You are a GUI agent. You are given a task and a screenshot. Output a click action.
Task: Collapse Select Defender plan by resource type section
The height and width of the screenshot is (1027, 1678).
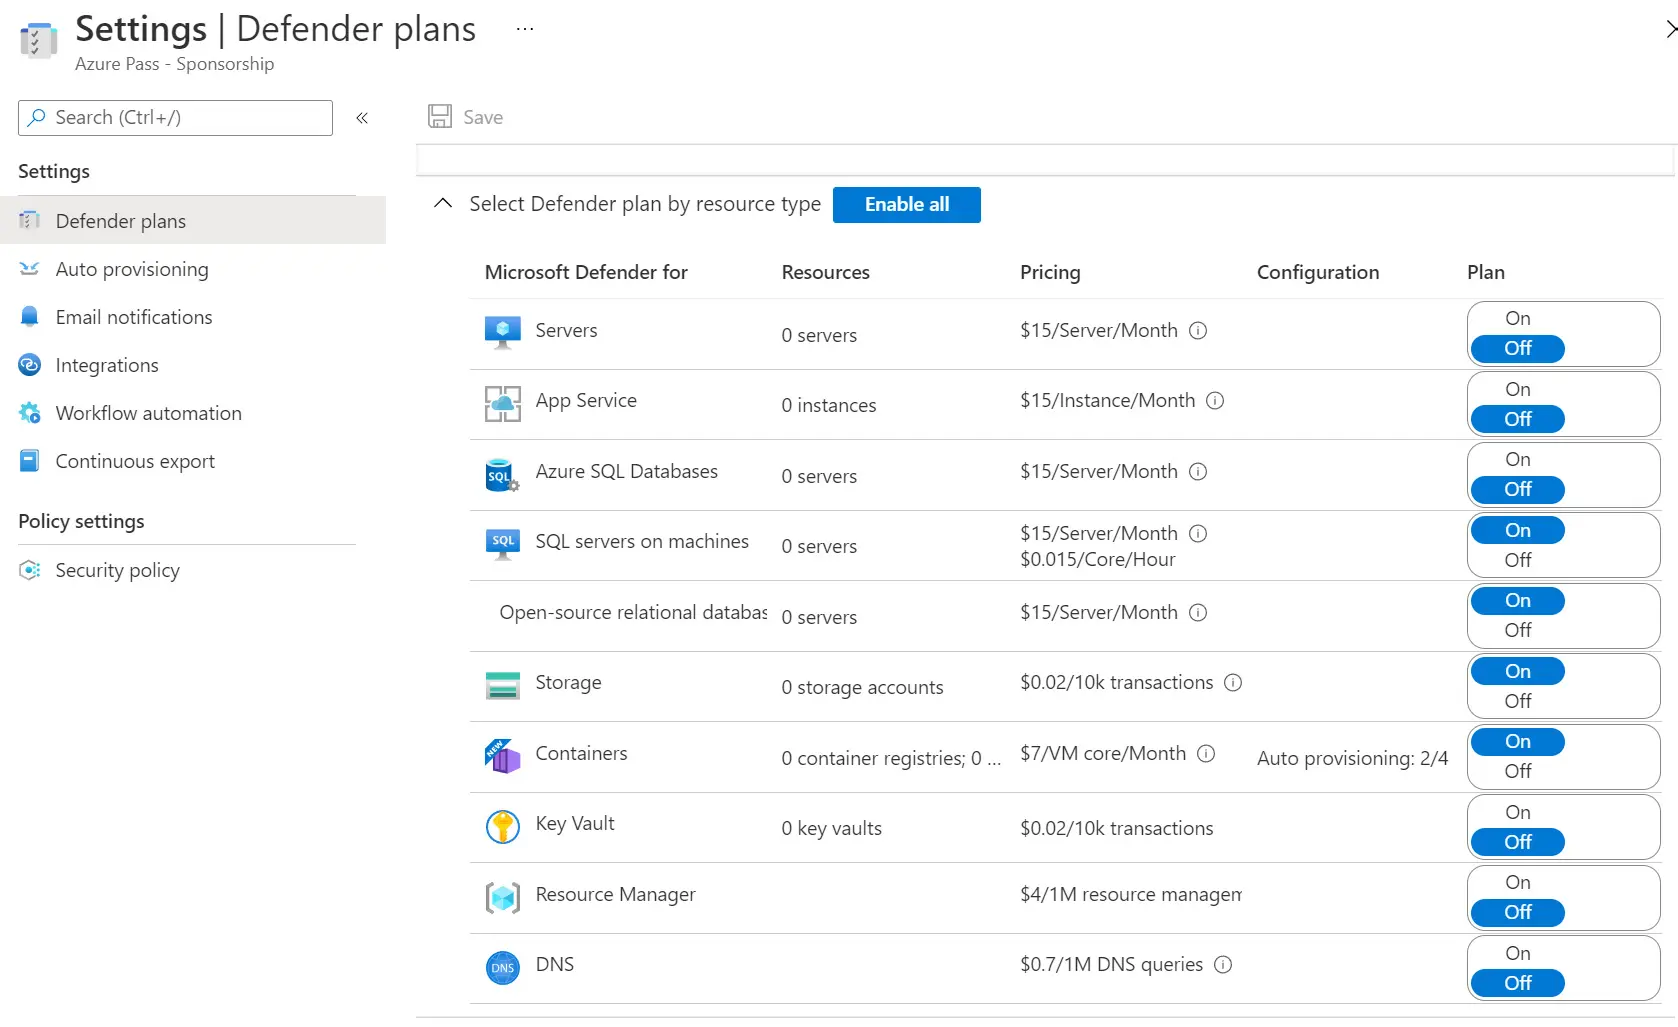[x=443, y=203]
